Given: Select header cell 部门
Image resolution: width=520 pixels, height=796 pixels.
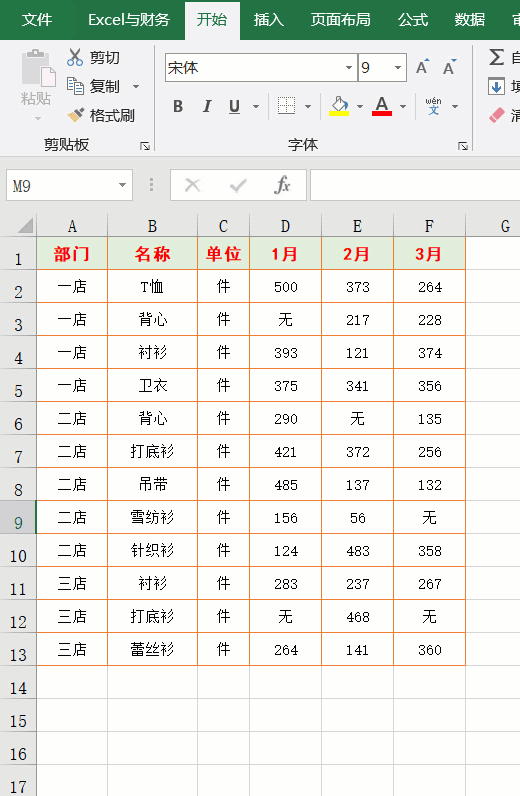Looking at the screenshot, I should (72, 253).
